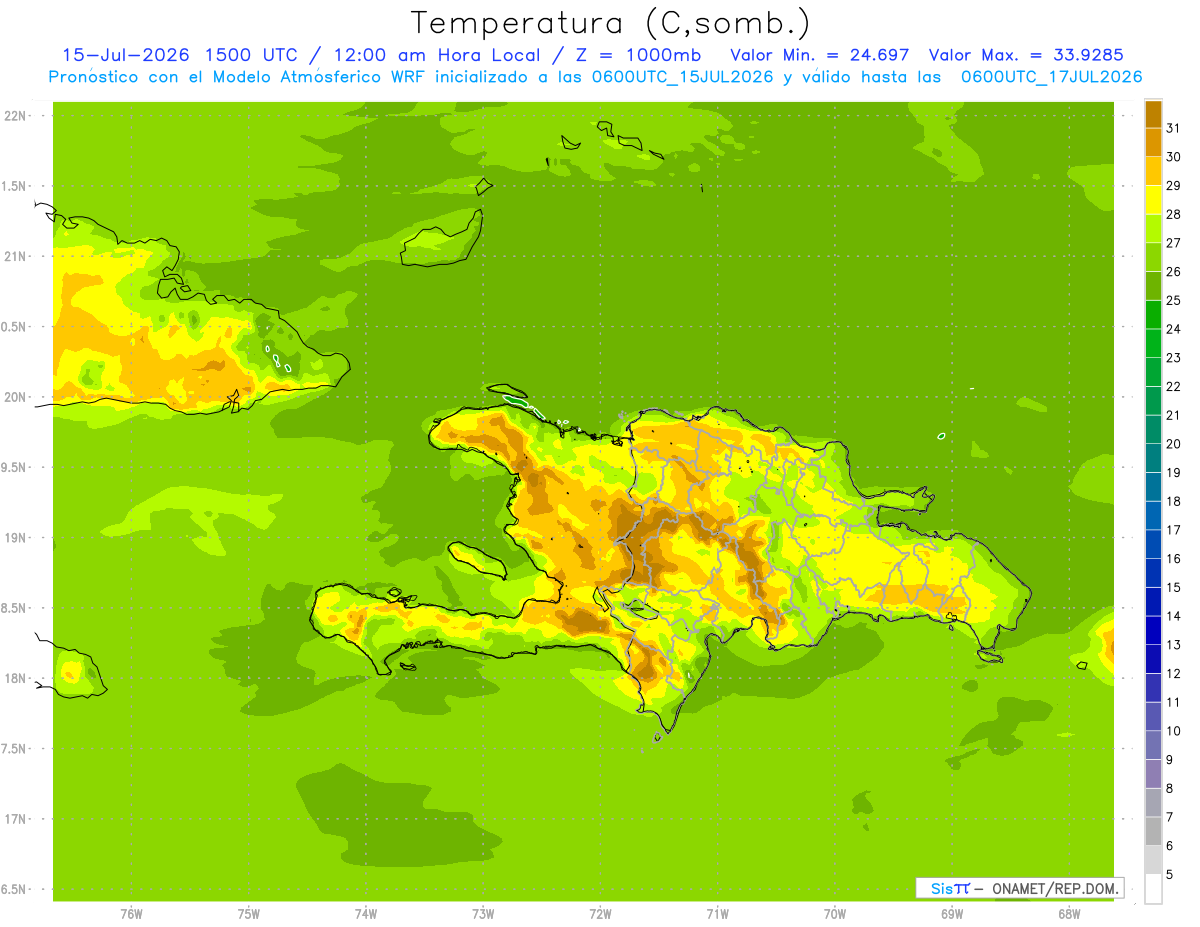Click the '6.5N' latitude label

pyautogui.click(x=16, y=889)
